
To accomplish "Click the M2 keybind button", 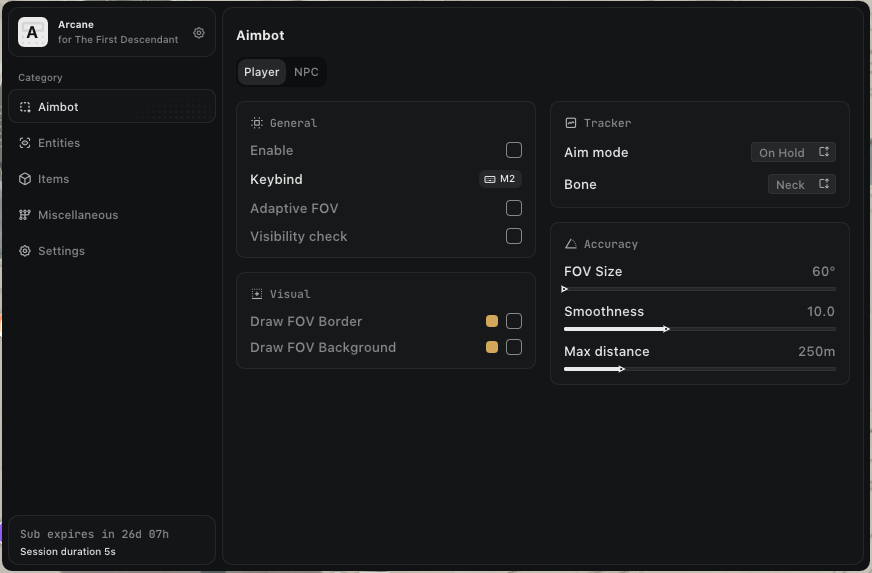I will [500, 179].
